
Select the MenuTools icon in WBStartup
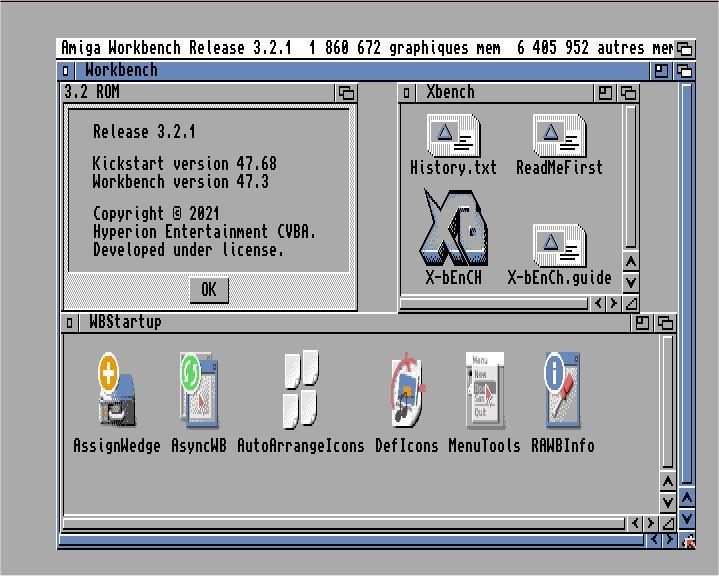coord(485,390)
